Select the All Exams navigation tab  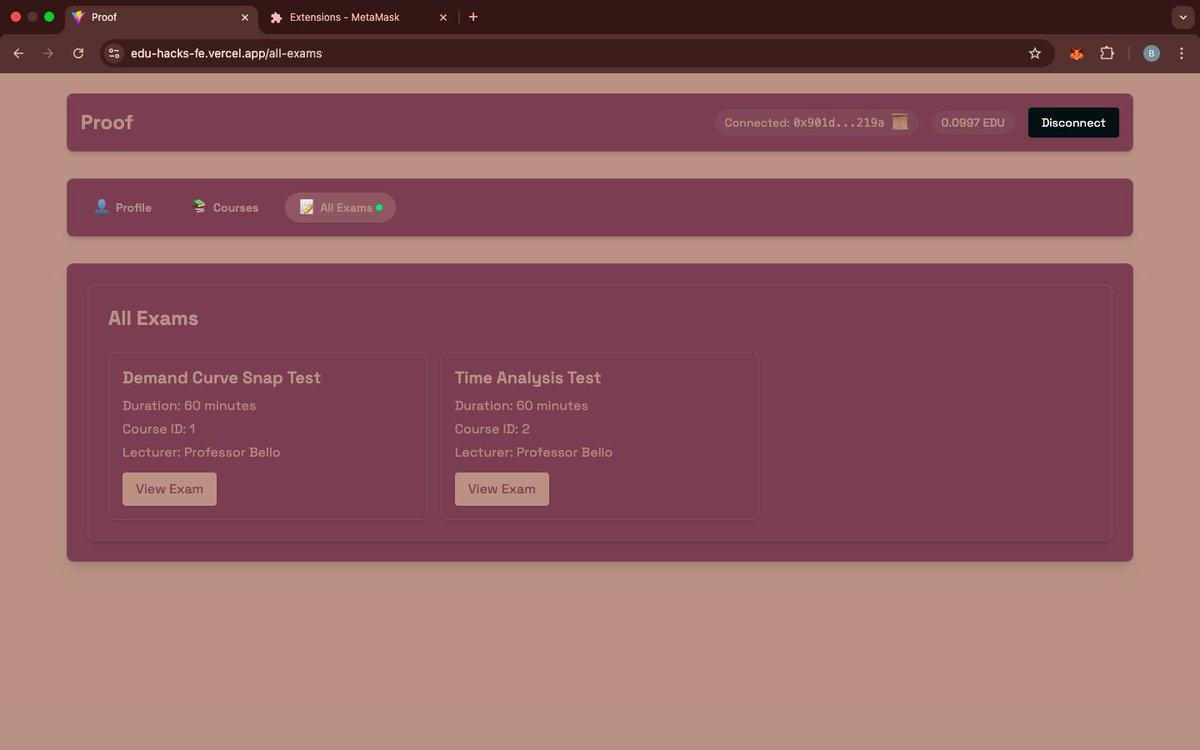(x=340, y=207)
